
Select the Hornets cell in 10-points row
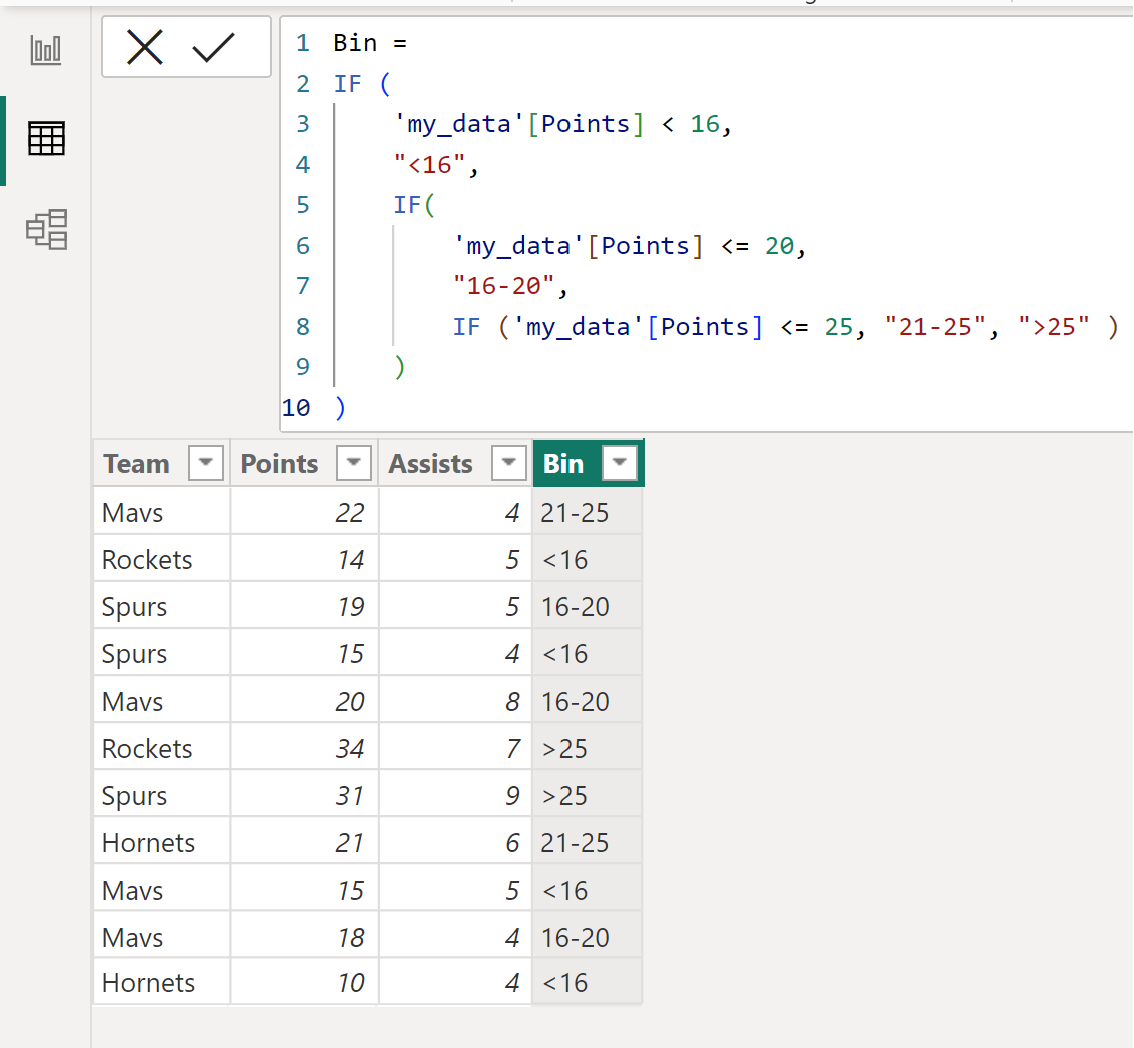pos(161,982)
